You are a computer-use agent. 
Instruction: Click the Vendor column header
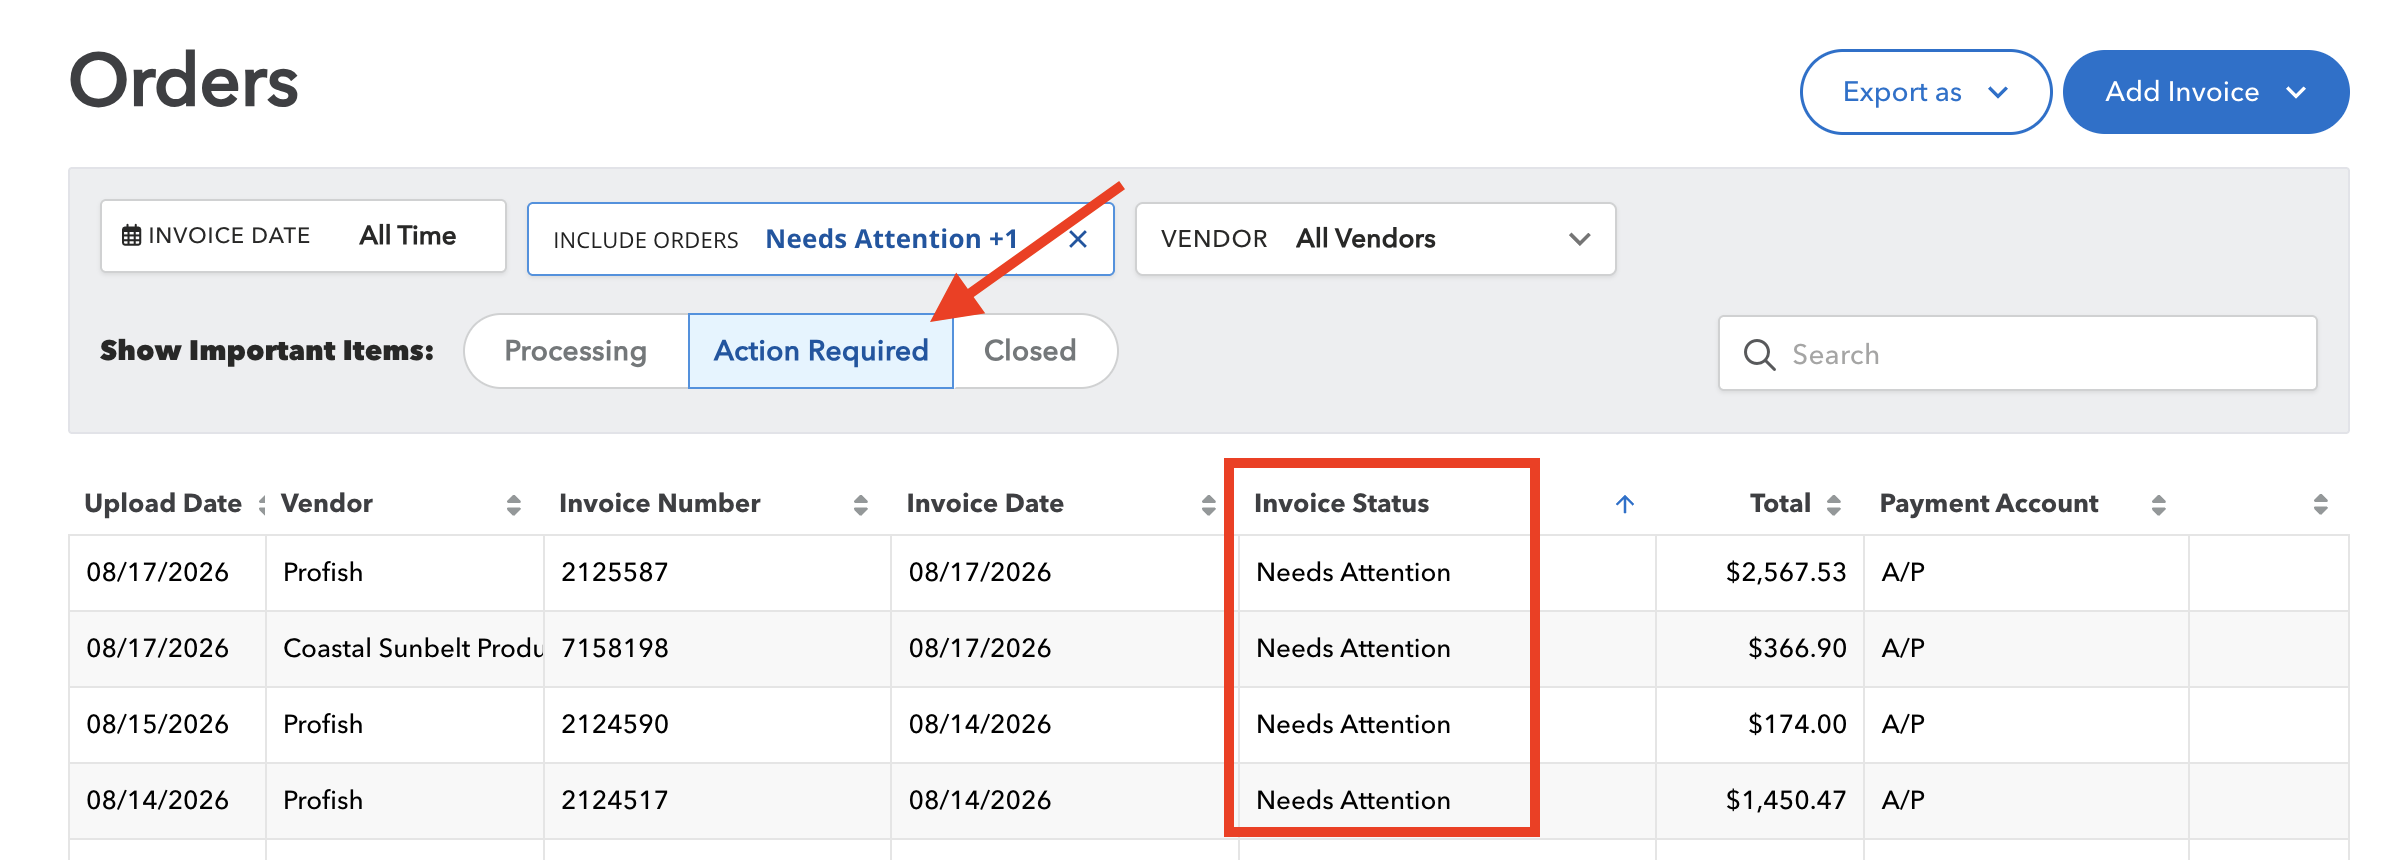[x=327, y=503]
